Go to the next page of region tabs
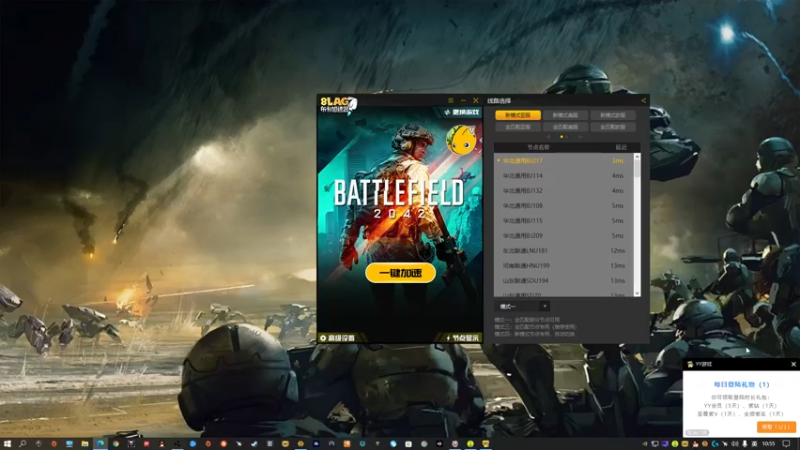This screenshot has height=450, width=800. pyautogui.click(x=580, y=137)
